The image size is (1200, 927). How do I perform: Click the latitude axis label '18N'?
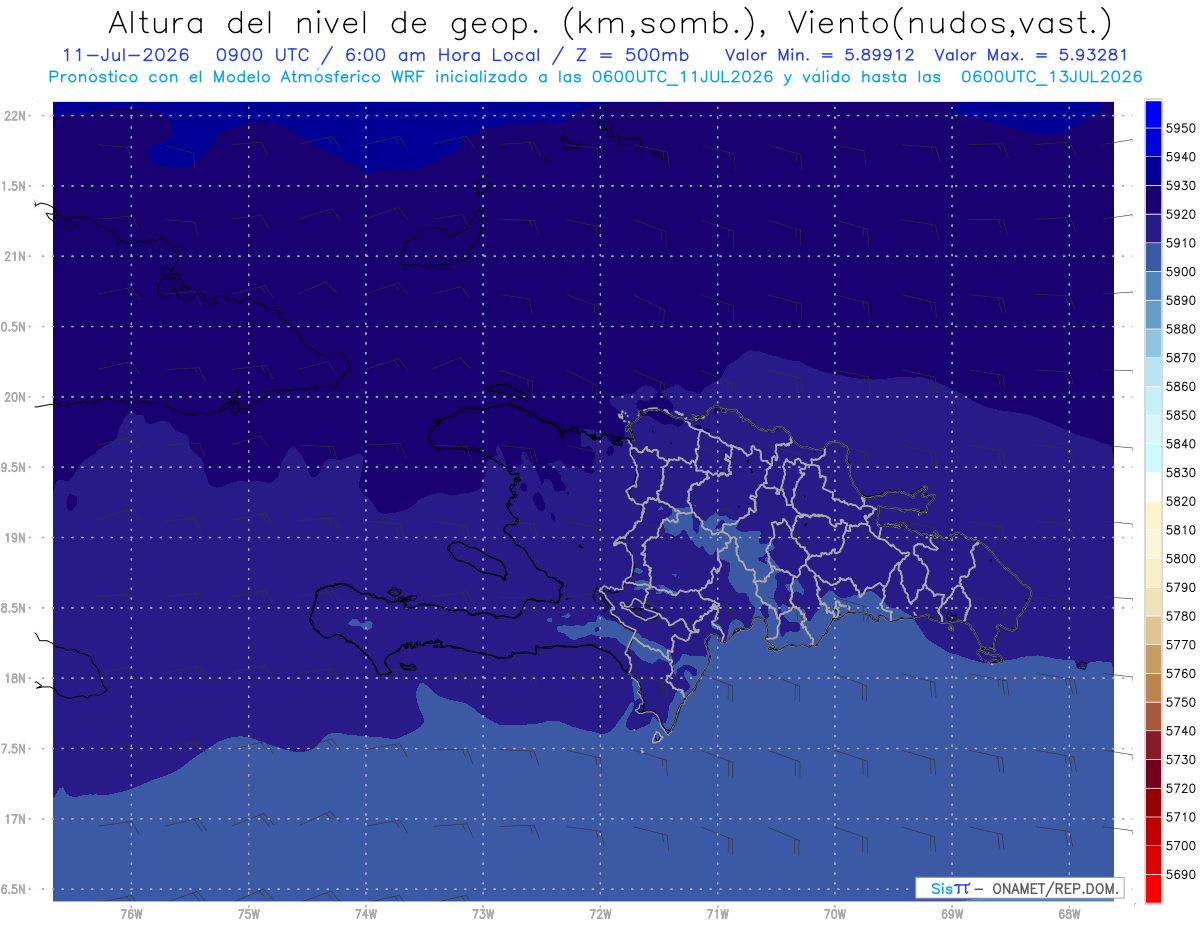(15, 679)
